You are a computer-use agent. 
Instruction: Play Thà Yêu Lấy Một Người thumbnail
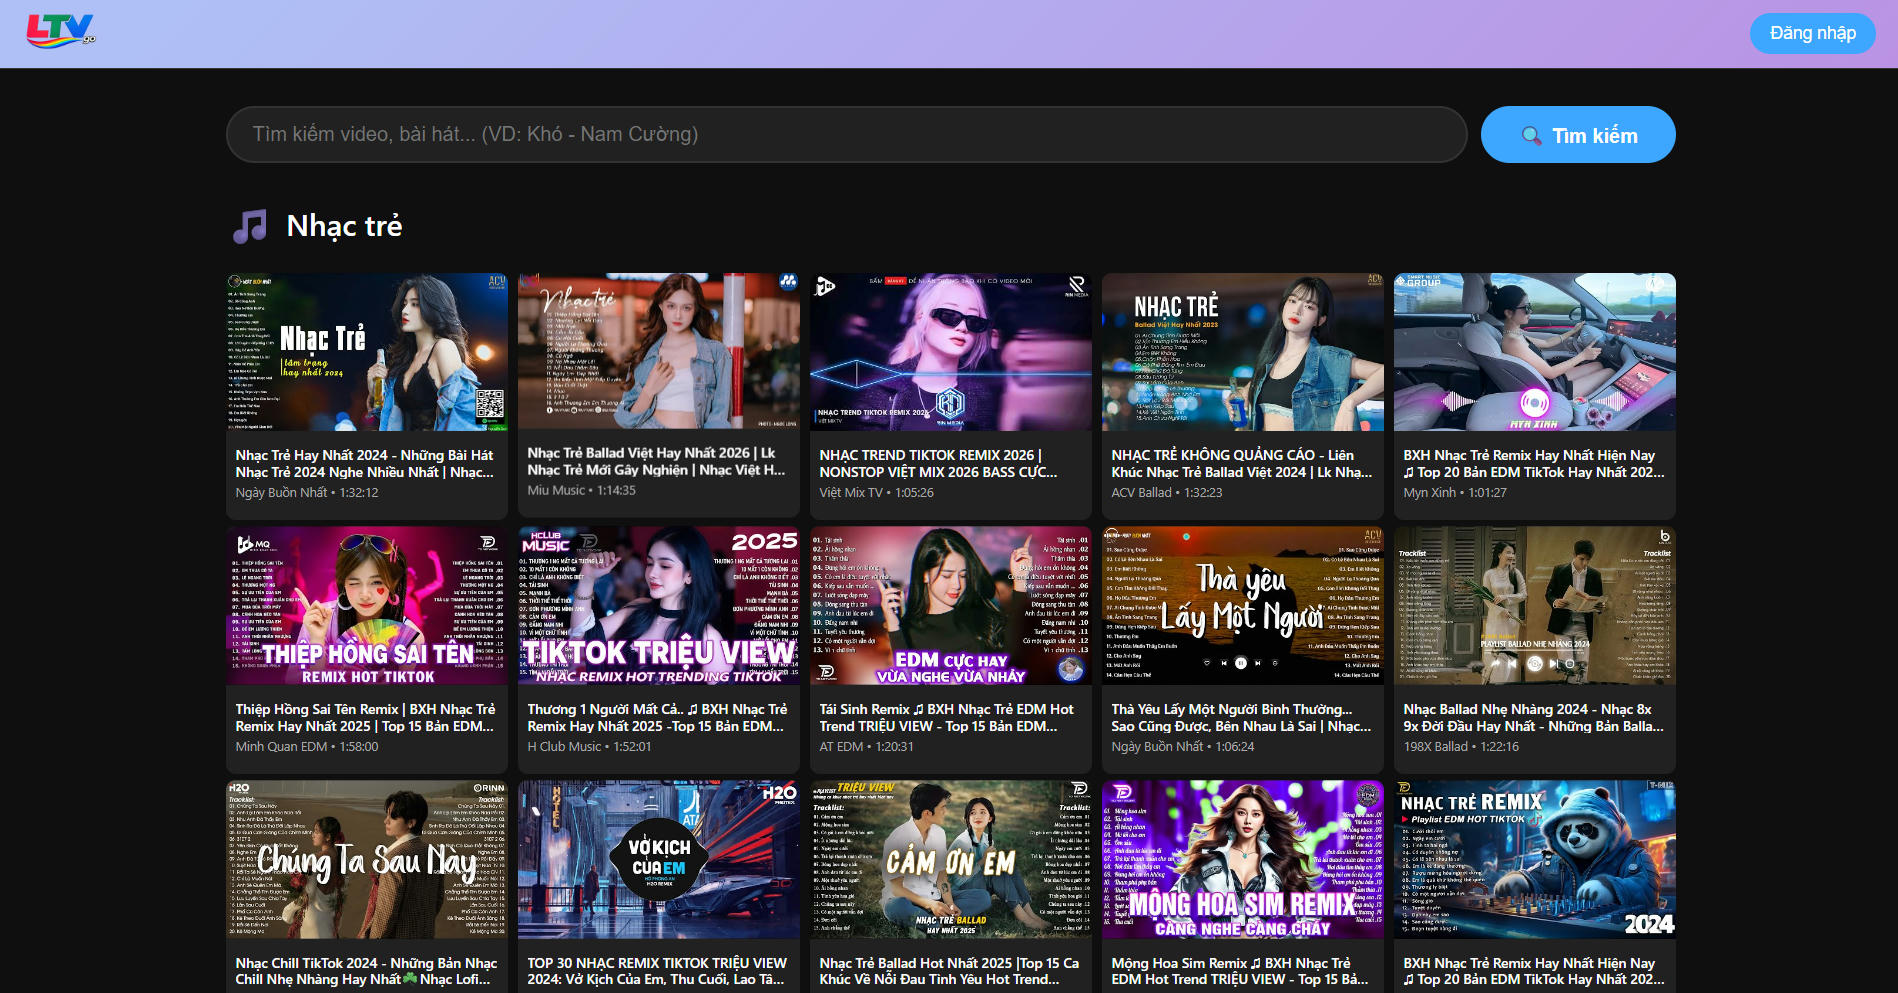pos(1242,606)
